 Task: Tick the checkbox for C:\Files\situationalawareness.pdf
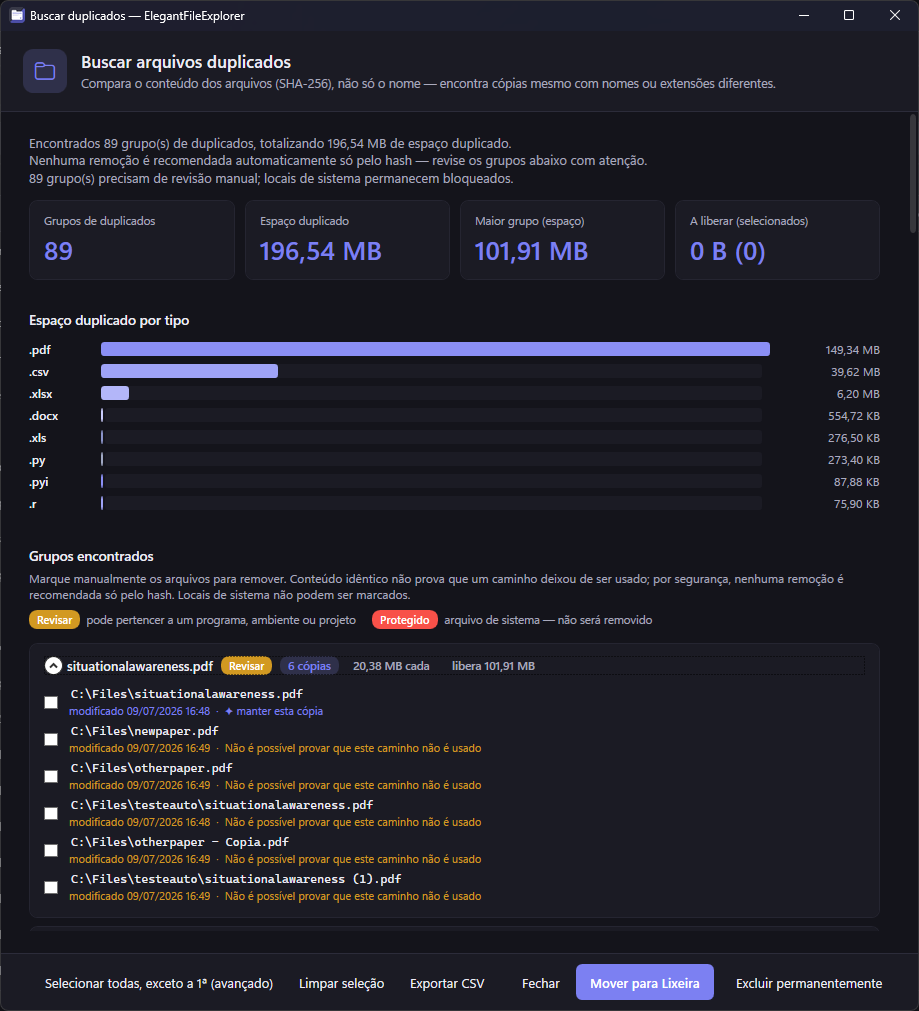[x=51, y=702]
